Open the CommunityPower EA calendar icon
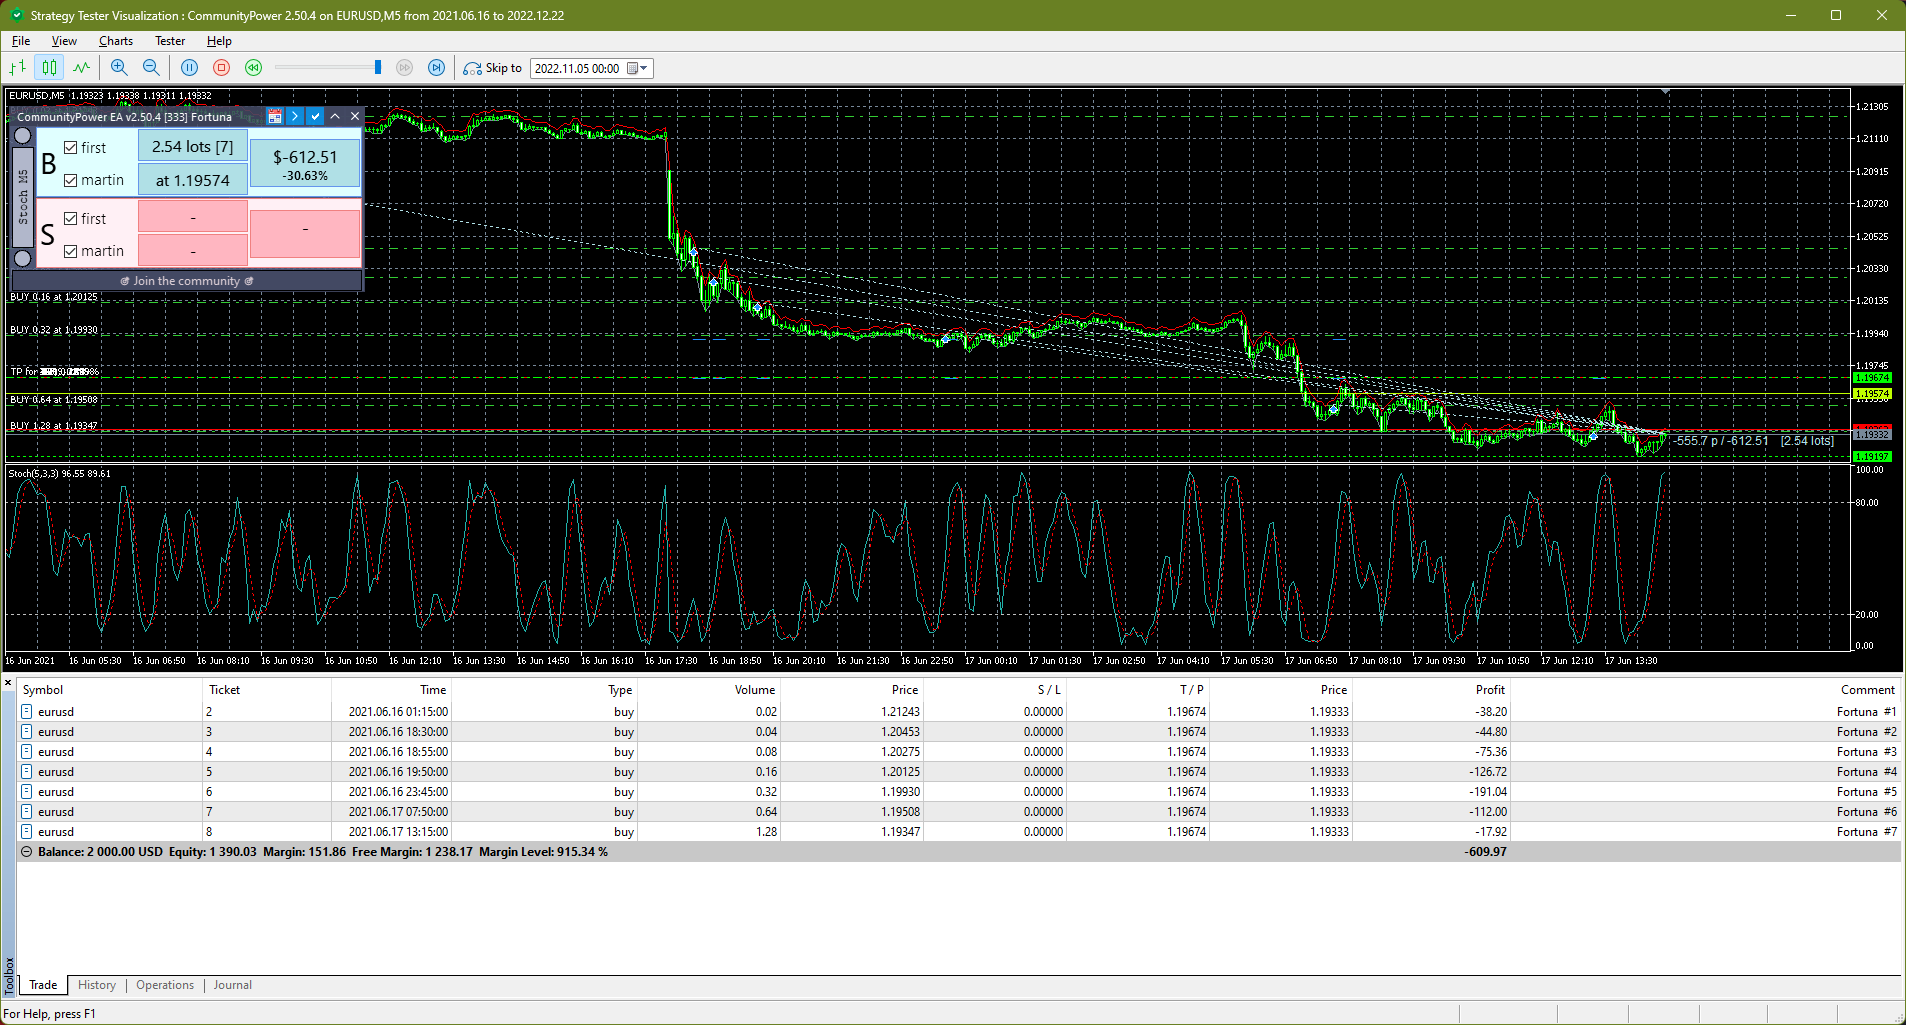The width and height of the screenshot is (1906, 1025). [x=275, y=117]
